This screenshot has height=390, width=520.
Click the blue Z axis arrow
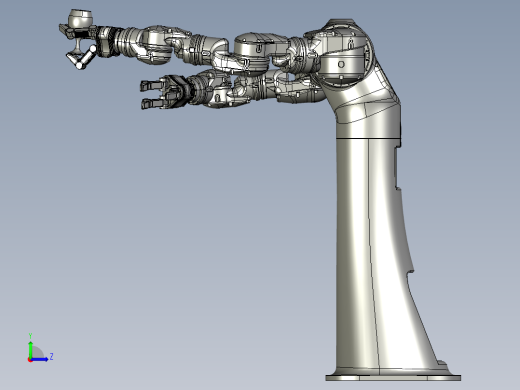[x=40, y=359]
